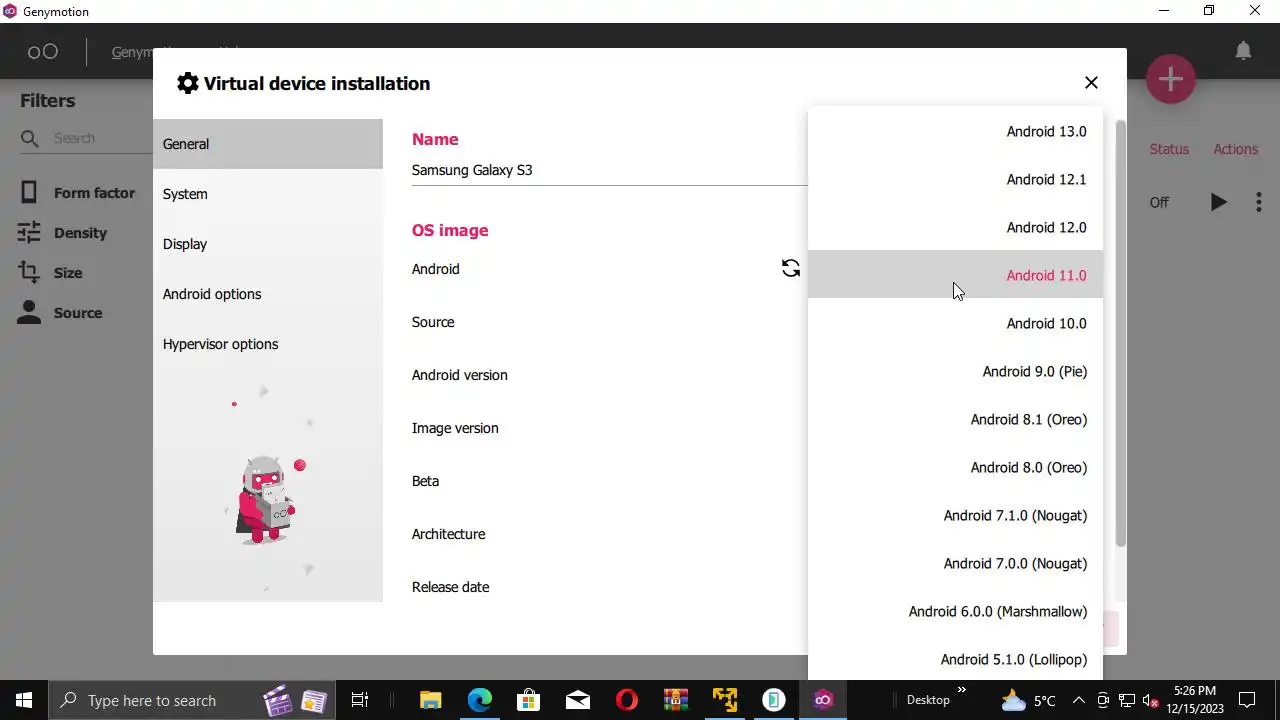
Task: Choose Android 12.1 from the list
Action: click(x=955, y=179)
